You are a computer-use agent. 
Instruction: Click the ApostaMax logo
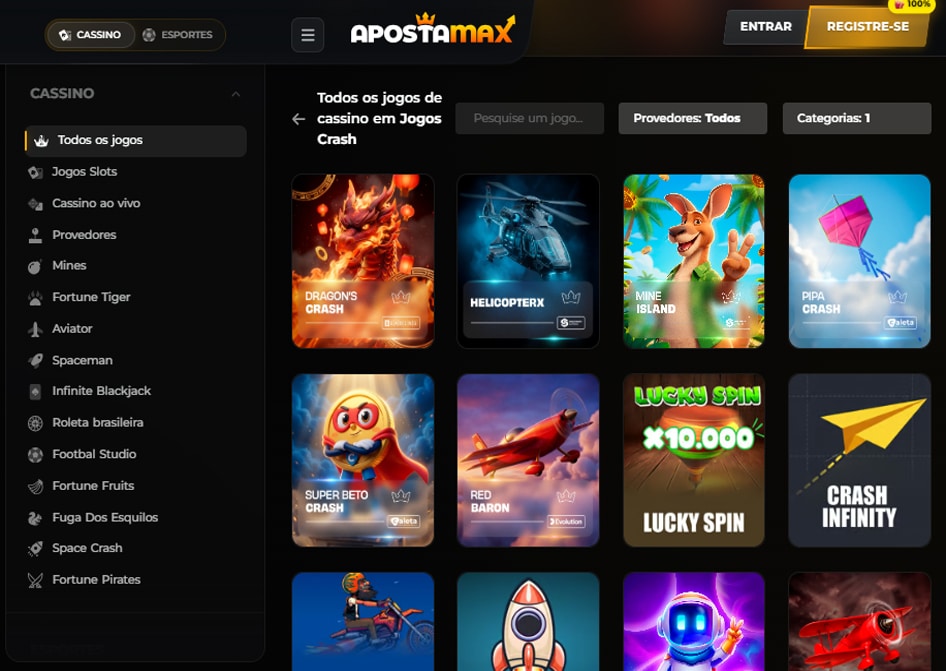(433, 30)
